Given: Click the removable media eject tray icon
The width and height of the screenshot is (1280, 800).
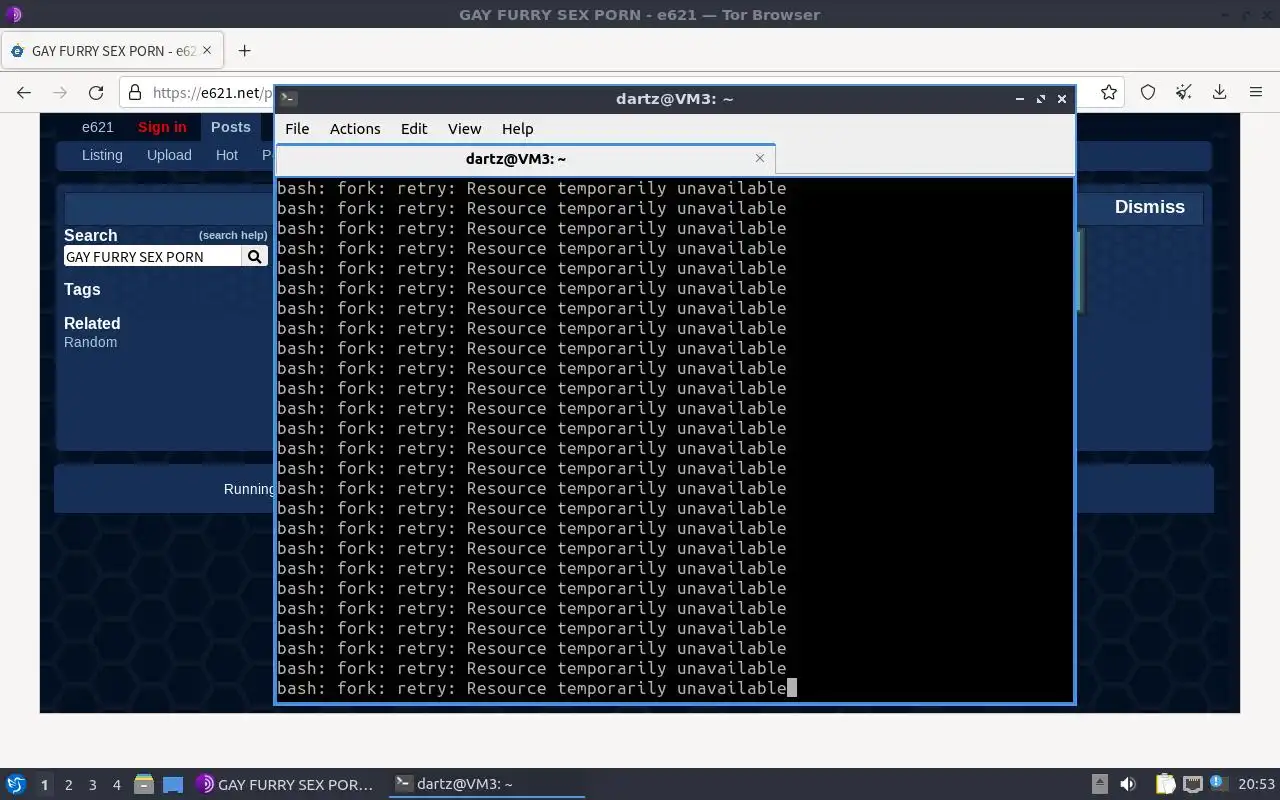Looking at the screenshot, I should [x=1099, y=784].
